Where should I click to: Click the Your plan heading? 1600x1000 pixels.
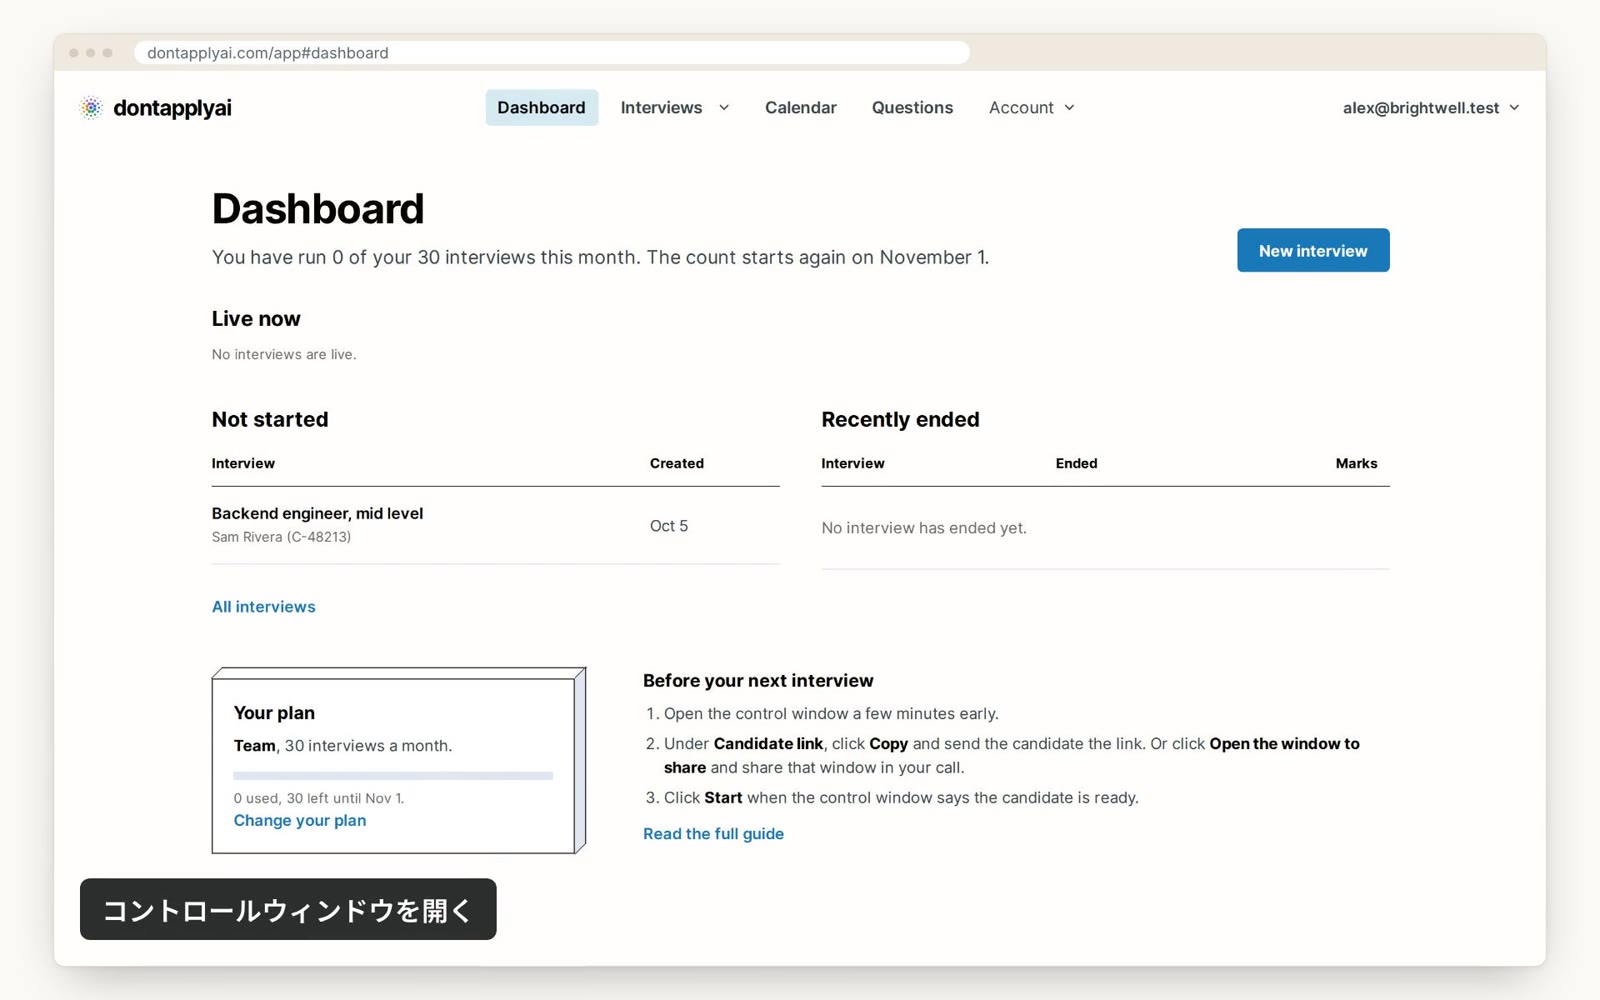(274, 713)
